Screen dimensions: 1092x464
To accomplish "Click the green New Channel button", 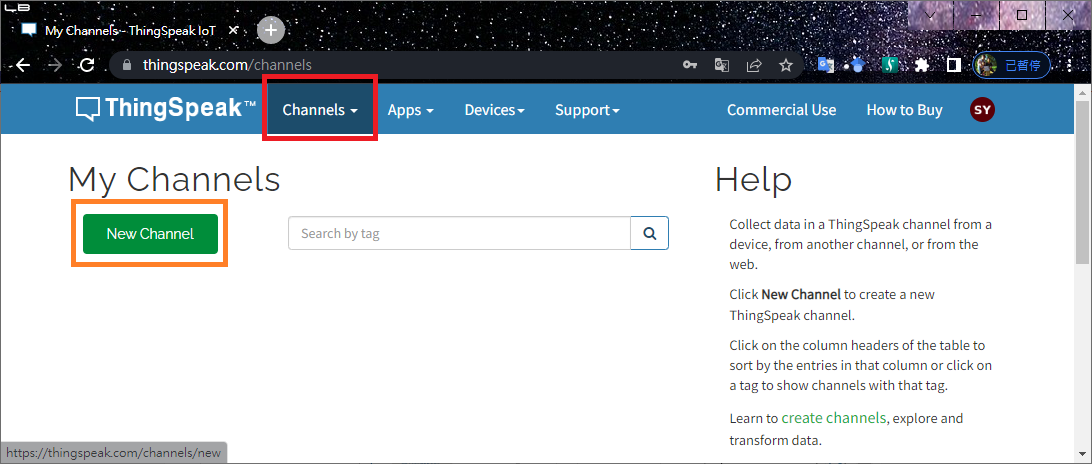I will click(x=150, y=233).
